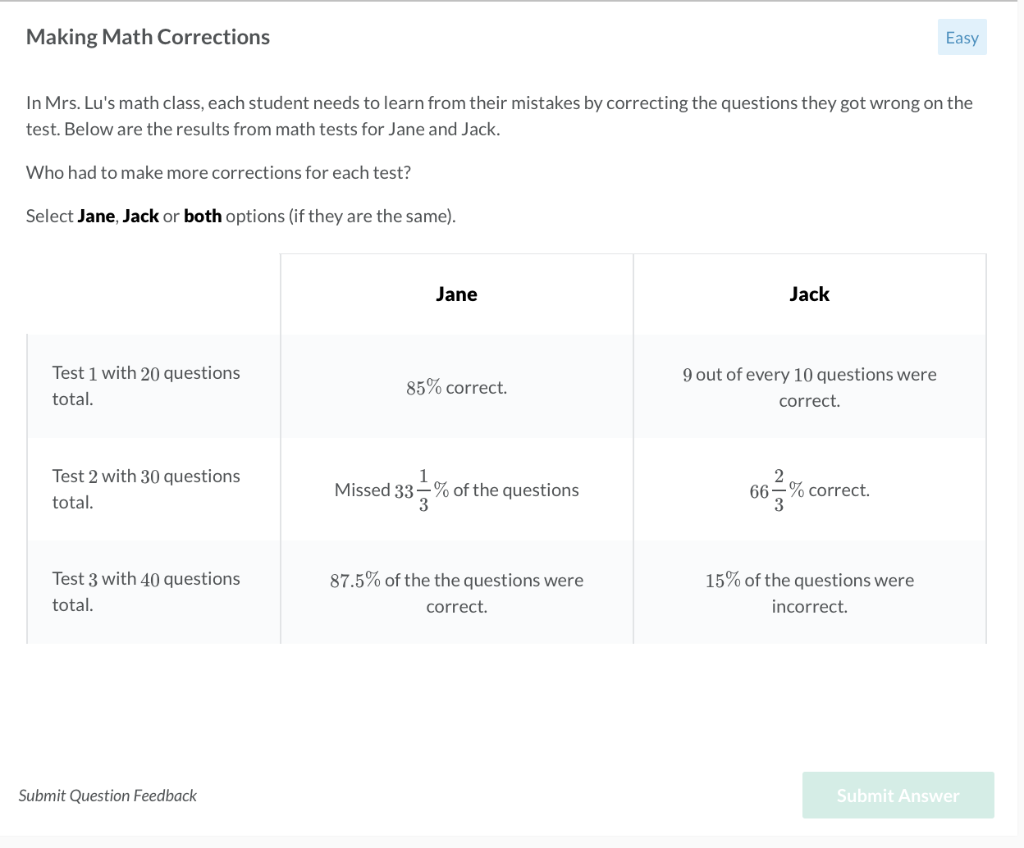Select Jack's "66 2/3% correct" cell
The height and width of the screenshot is (848, 1024).
pyautogui.click(x=809, y=489)
